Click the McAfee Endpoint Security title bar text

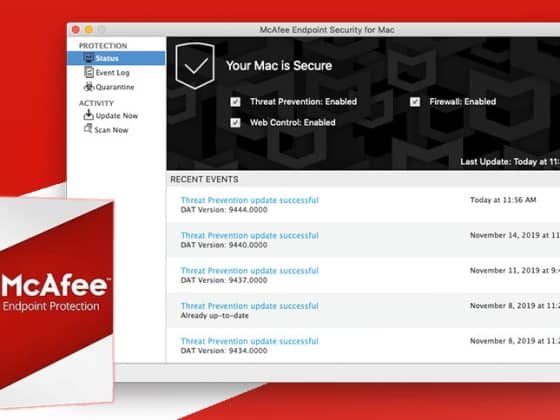click(327, 30)
